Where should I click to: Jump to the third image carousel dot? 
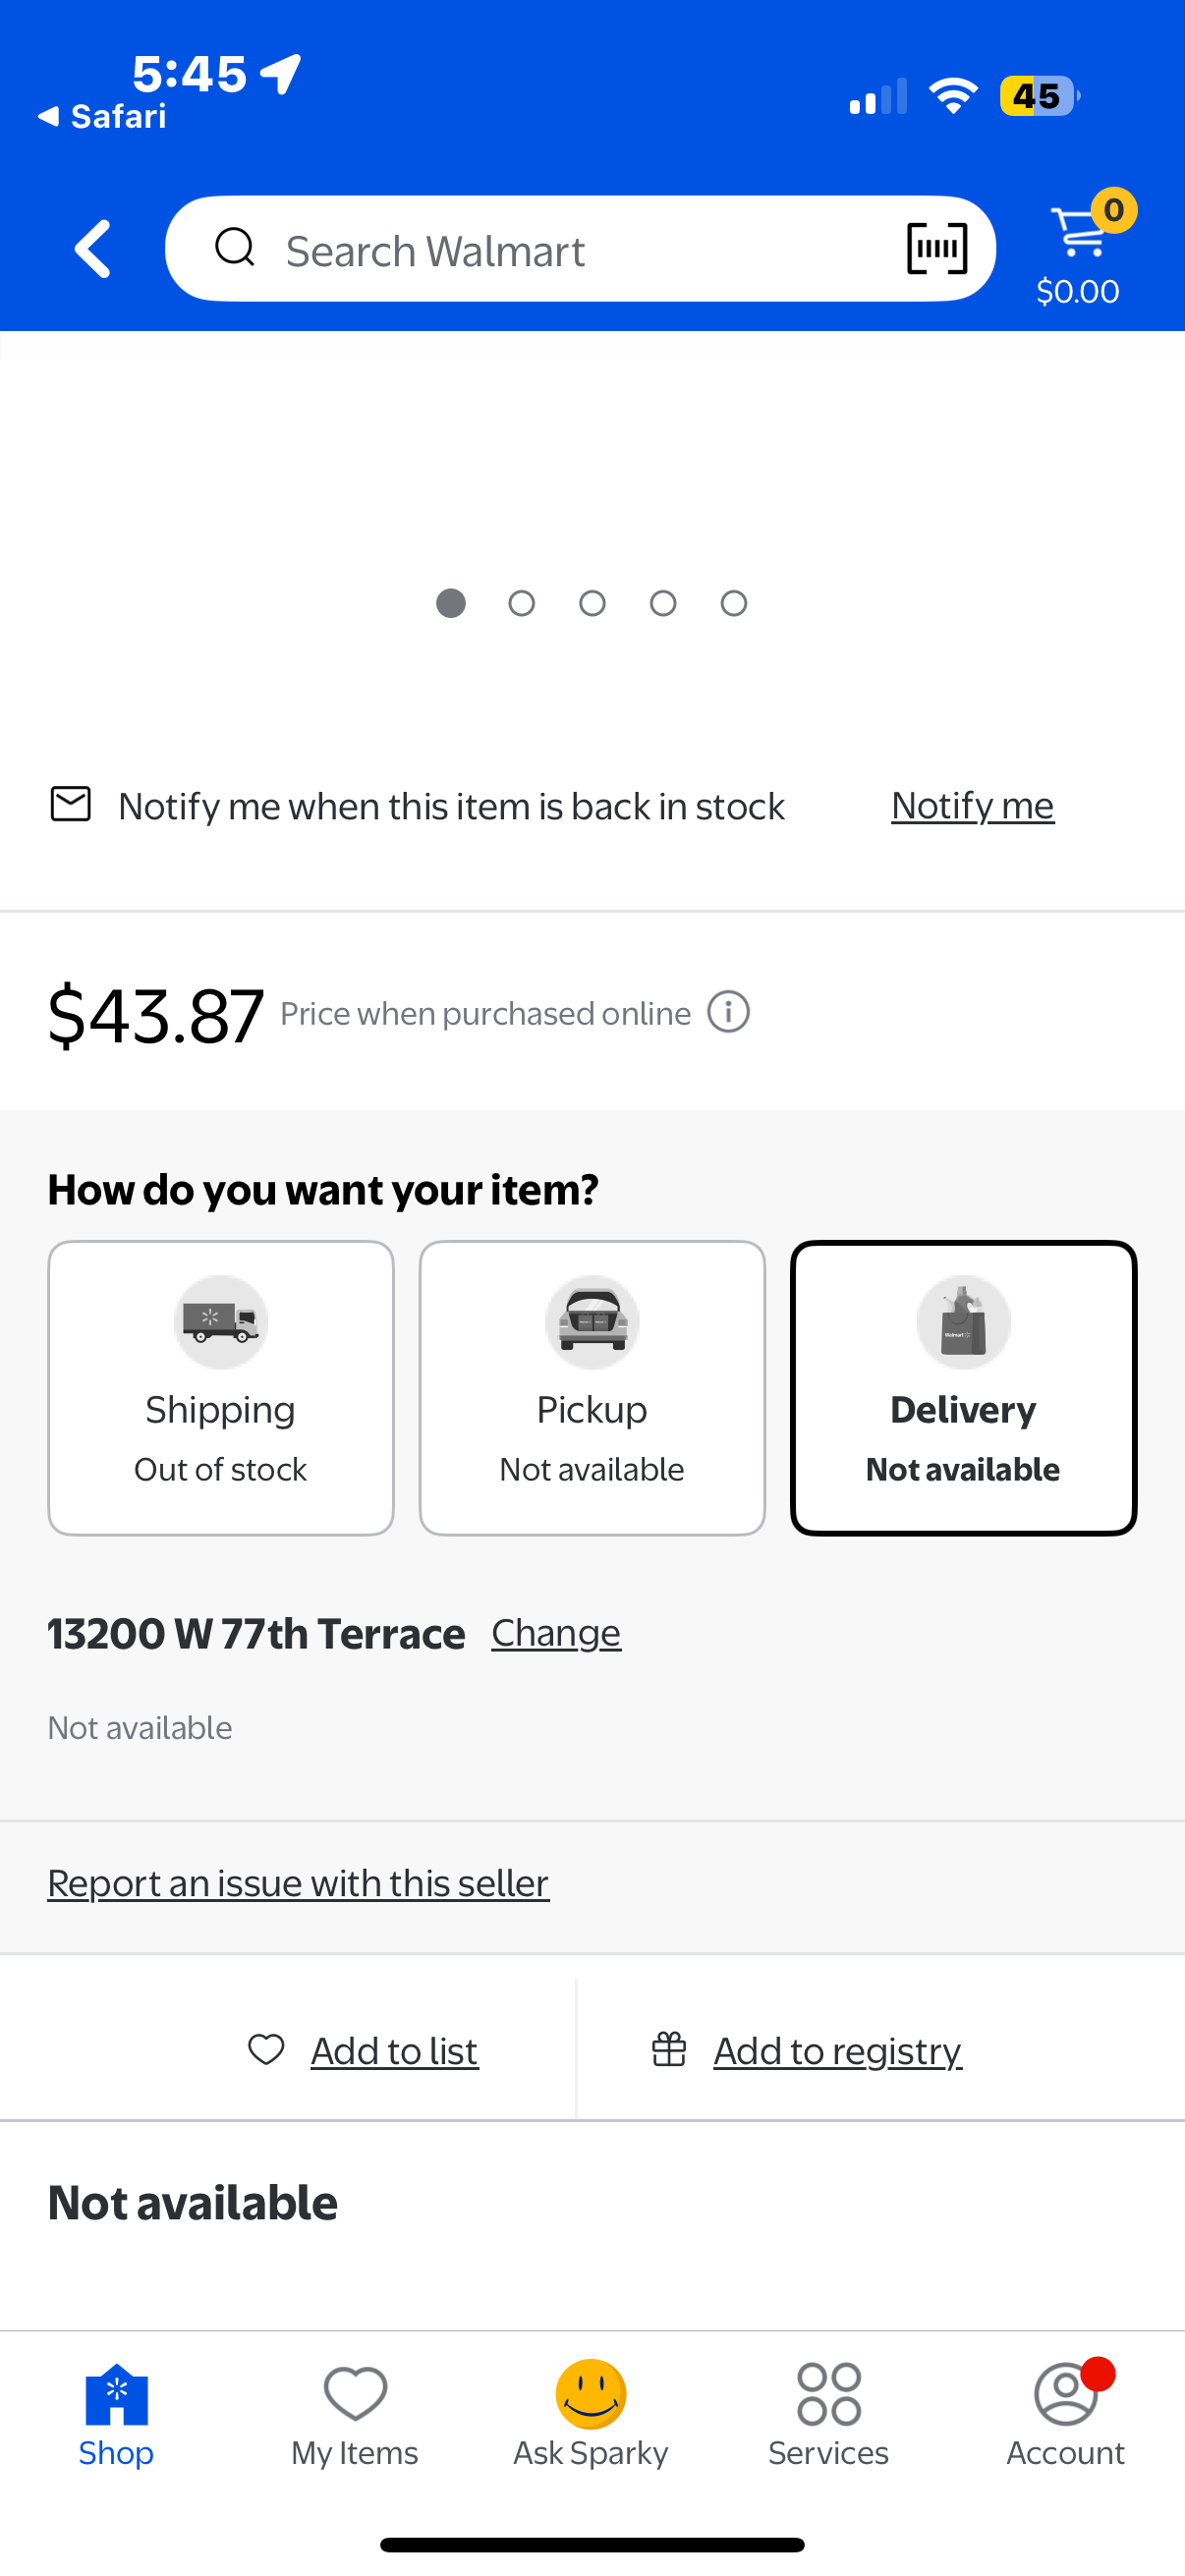(x=592, y=603)
